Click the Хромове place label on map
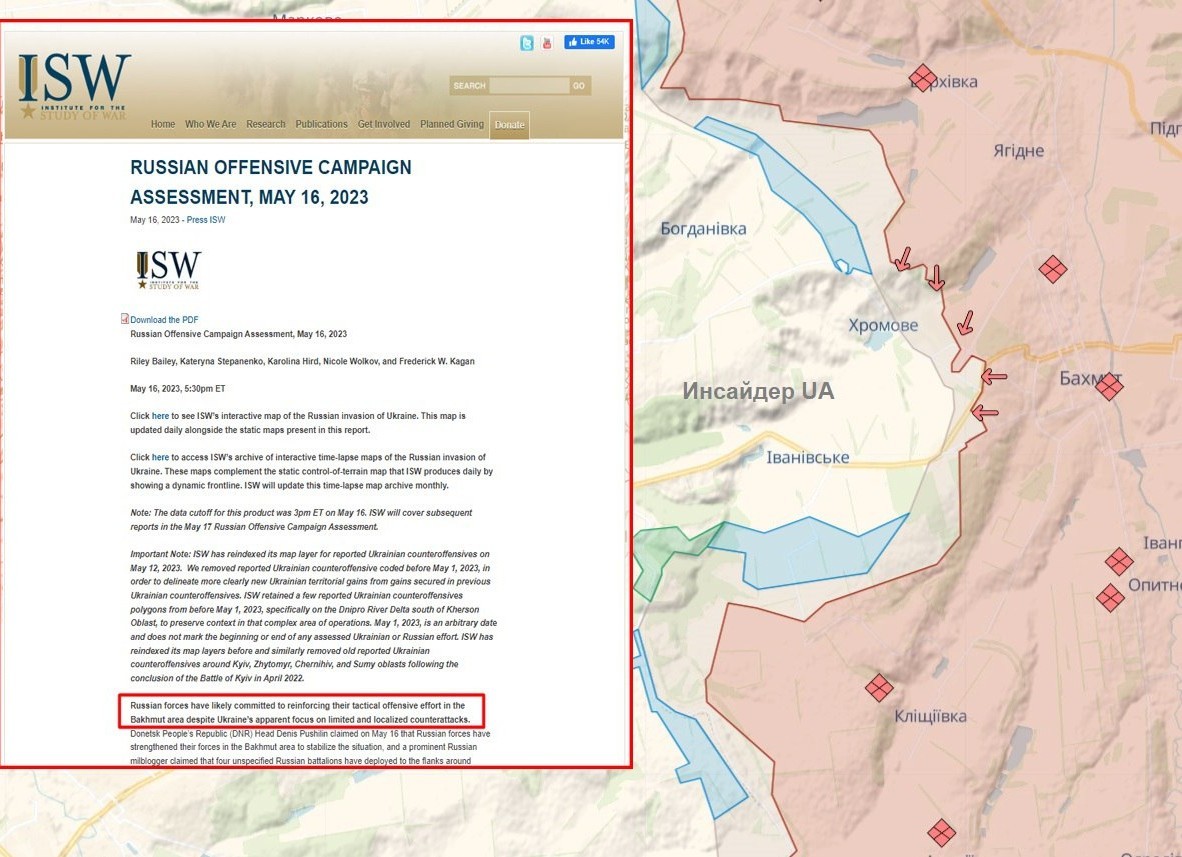 coord(883,325)
